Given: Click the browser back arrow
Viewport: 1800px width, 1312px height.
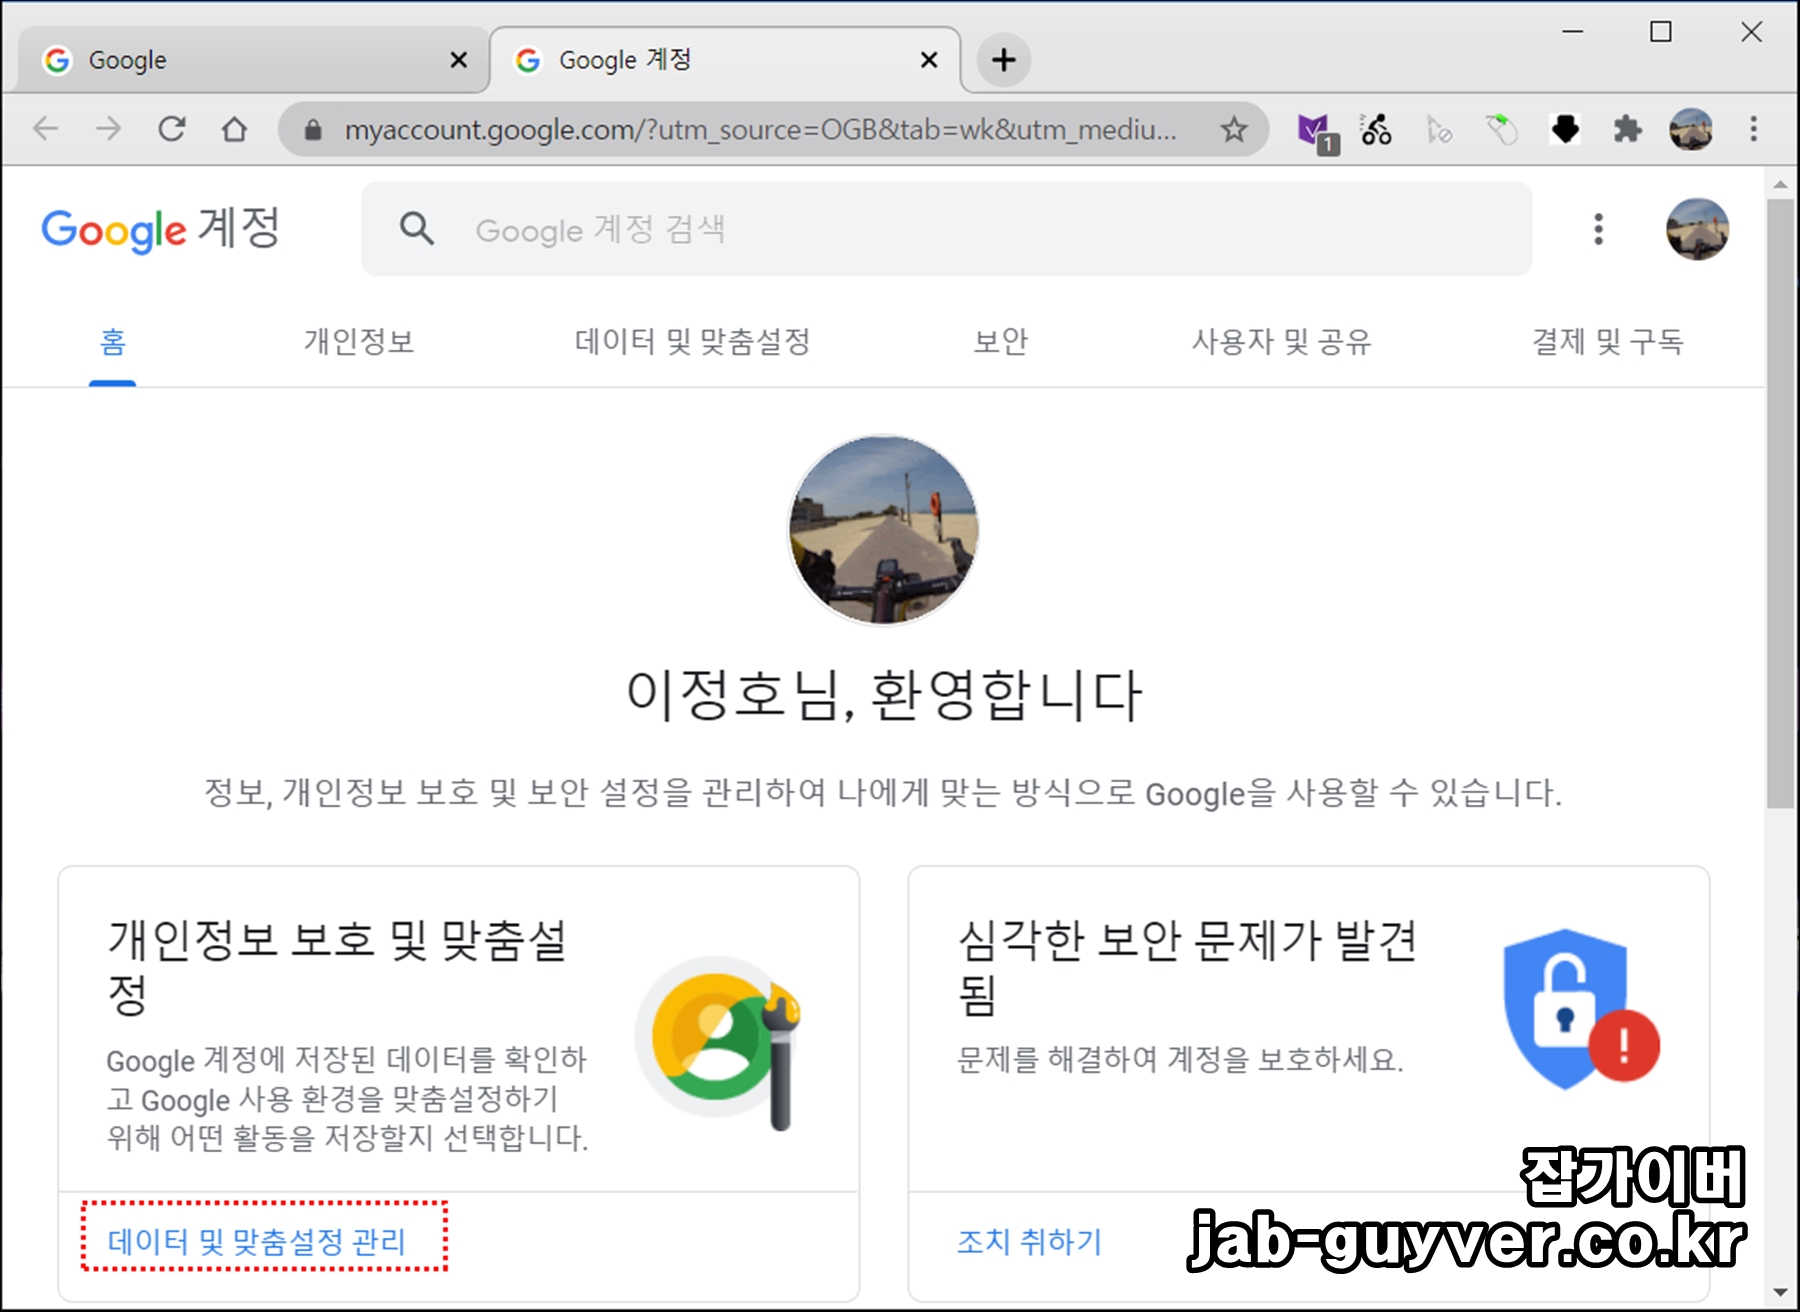Looking at the screenshot, I should click(x=46, y=129).
